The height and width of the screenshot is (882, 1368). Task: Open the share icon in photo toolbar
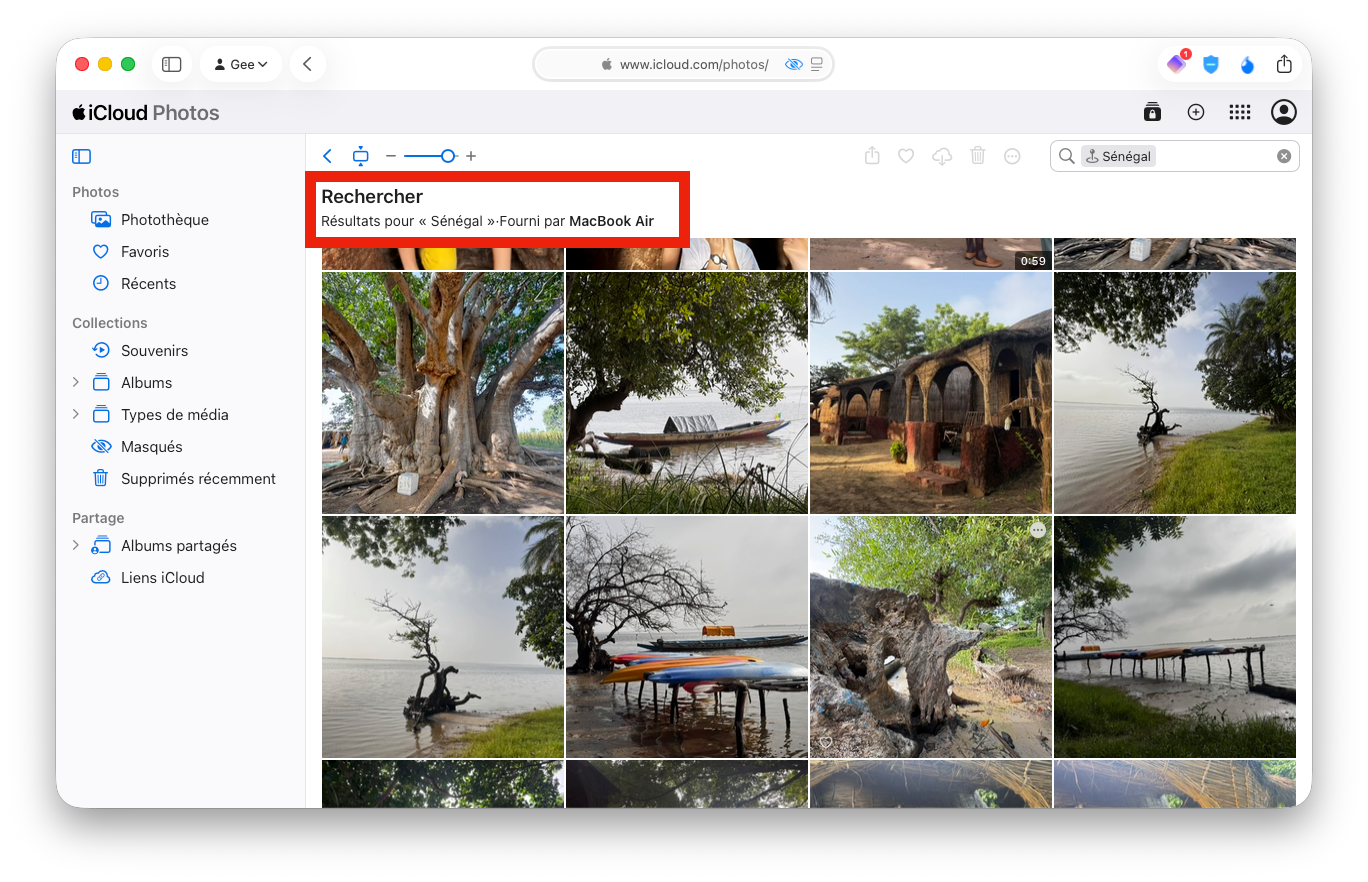click(872, 156)
